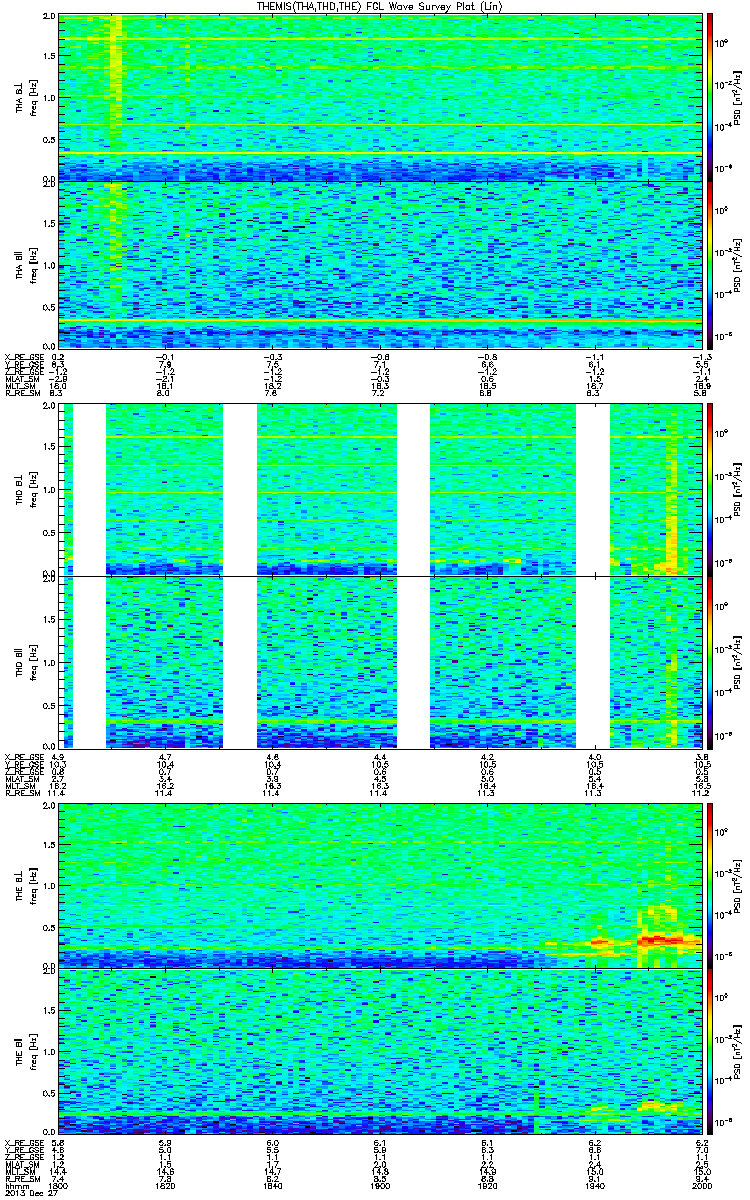Click the THD B-parallel freq [Hz] axis label
The width and height of the screenshot is (750, 1200).
32,662
